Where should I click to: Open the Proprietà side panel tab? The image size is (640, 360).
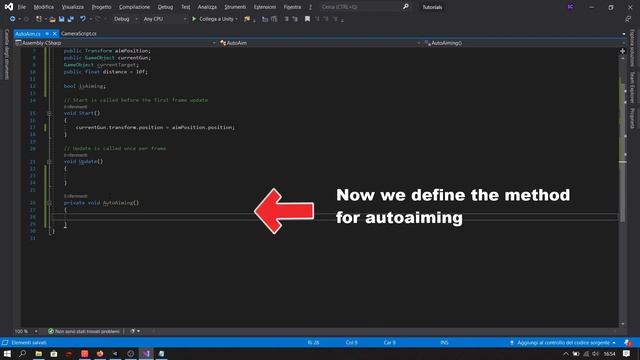click(632, 118)
